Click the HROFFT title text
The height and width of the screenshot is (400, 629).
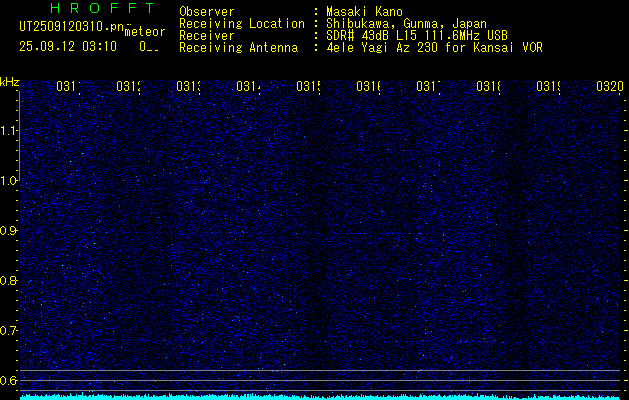[x=102, y=8]
